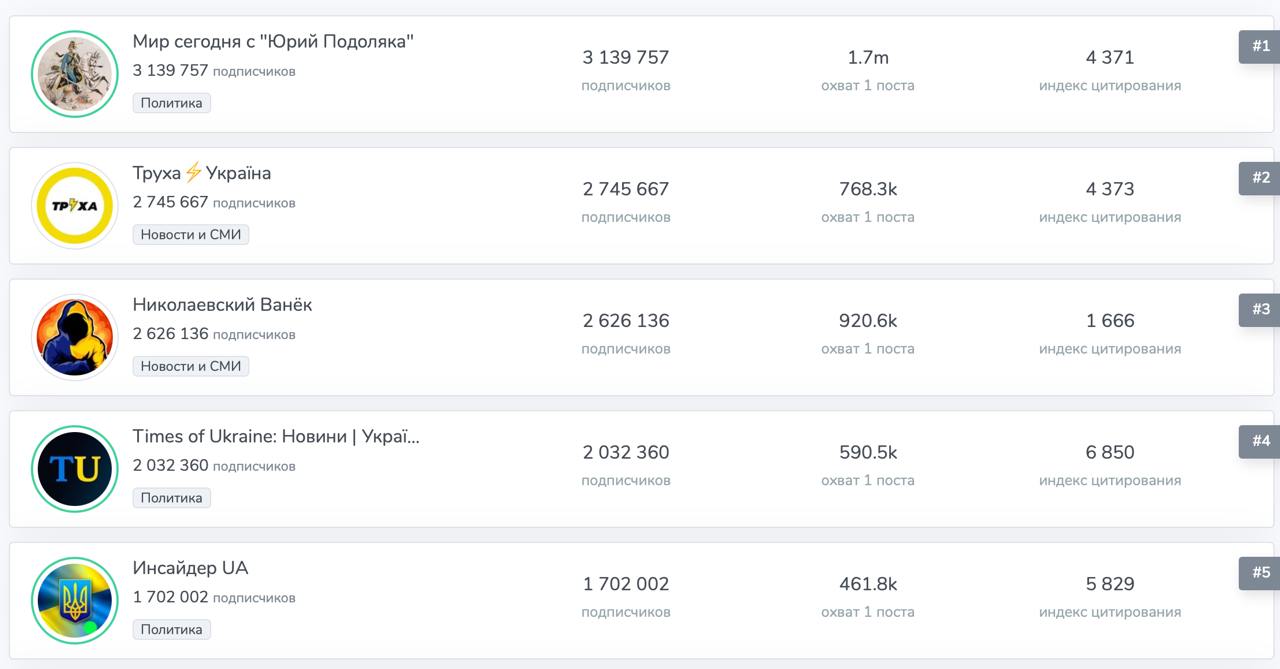Open channel title Мир сегодня с "Юрий Подоляка"
Viewport: 1280px width, 669px height.
pos(273,42)
